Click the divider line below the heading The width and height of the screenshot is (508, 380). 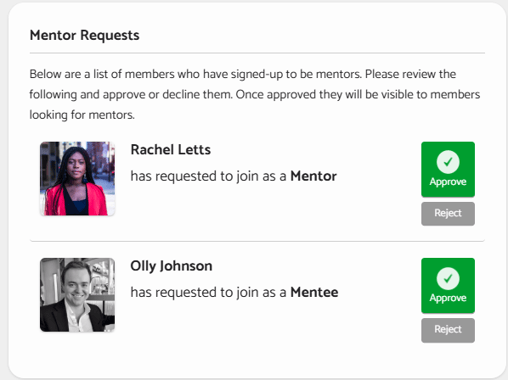257,53
